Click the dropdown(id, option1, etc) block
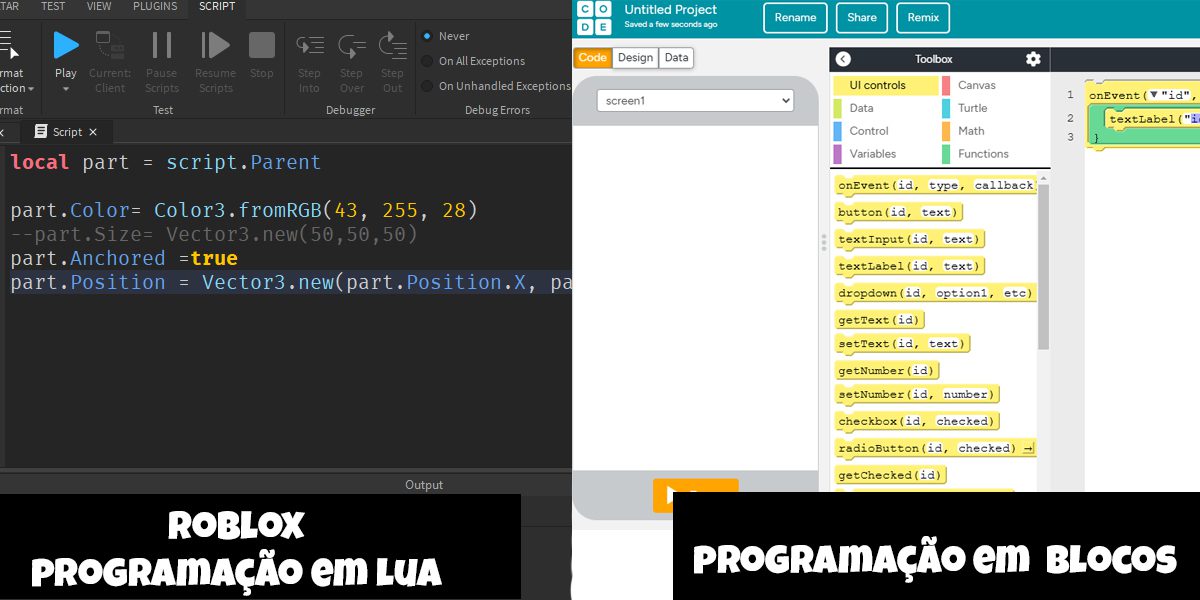 (x=935, y=293)
